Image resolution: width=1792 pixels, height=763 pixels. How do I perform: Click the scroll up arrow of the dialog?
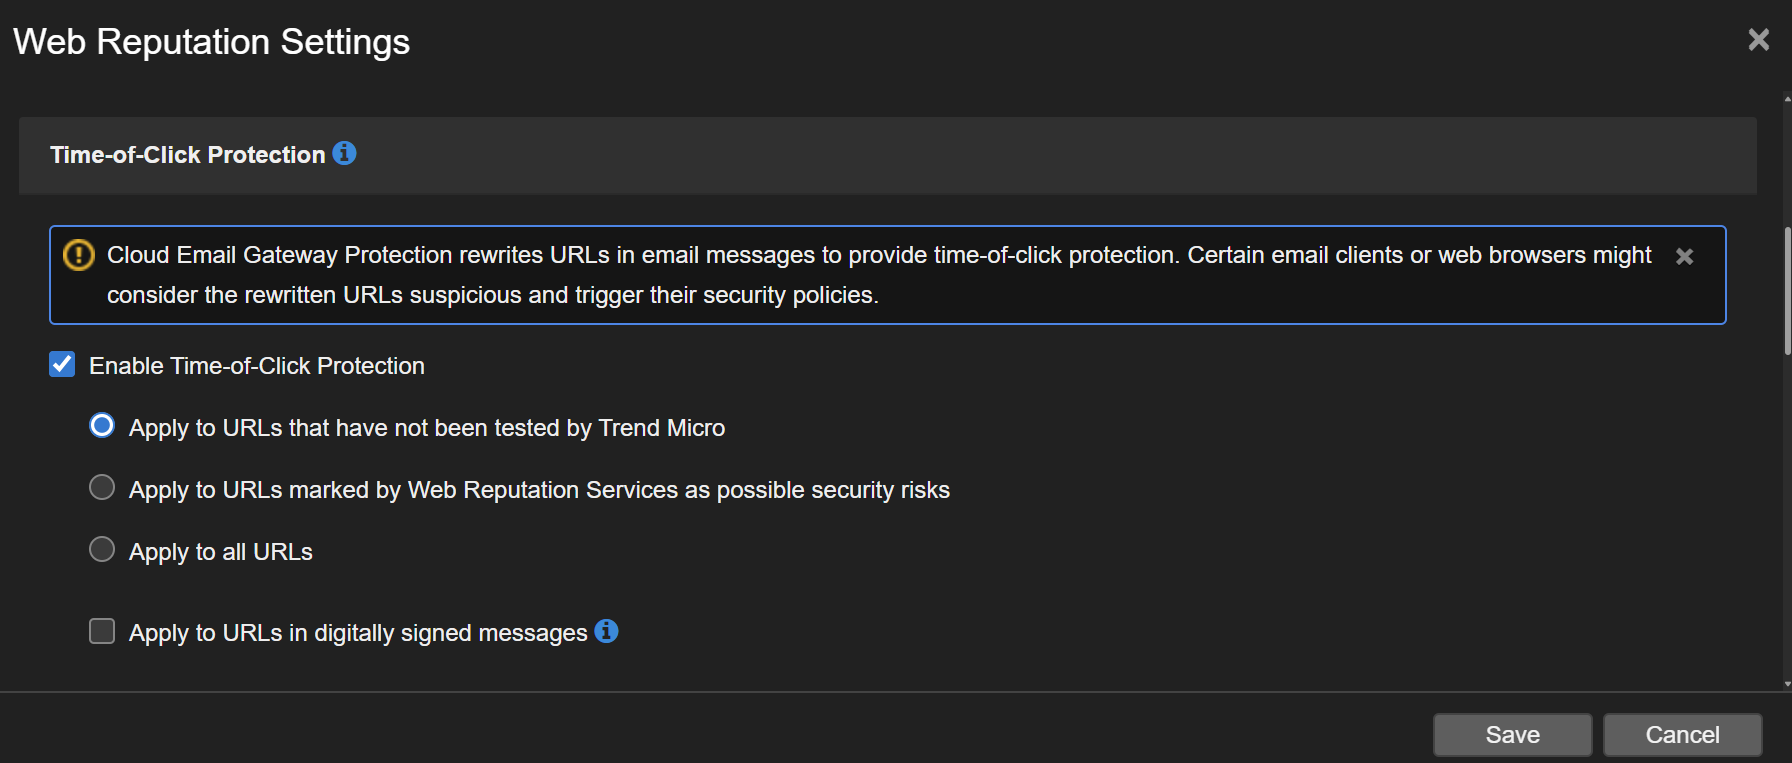(x=1787, y=99)
